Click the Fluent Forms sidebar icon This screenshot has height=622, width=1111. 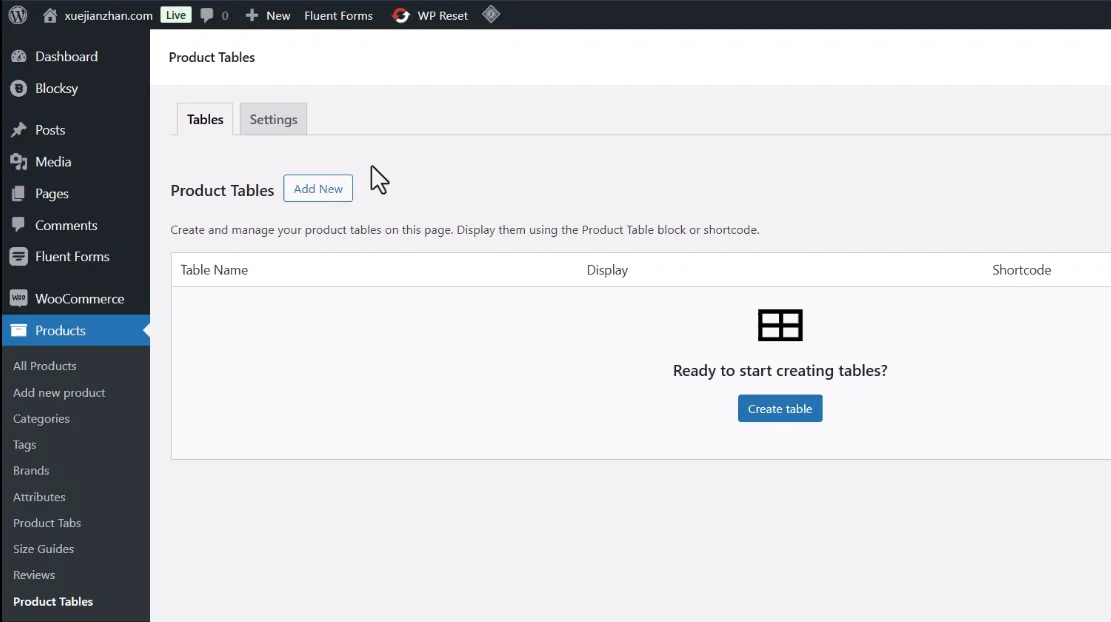[x=18, y=256]
